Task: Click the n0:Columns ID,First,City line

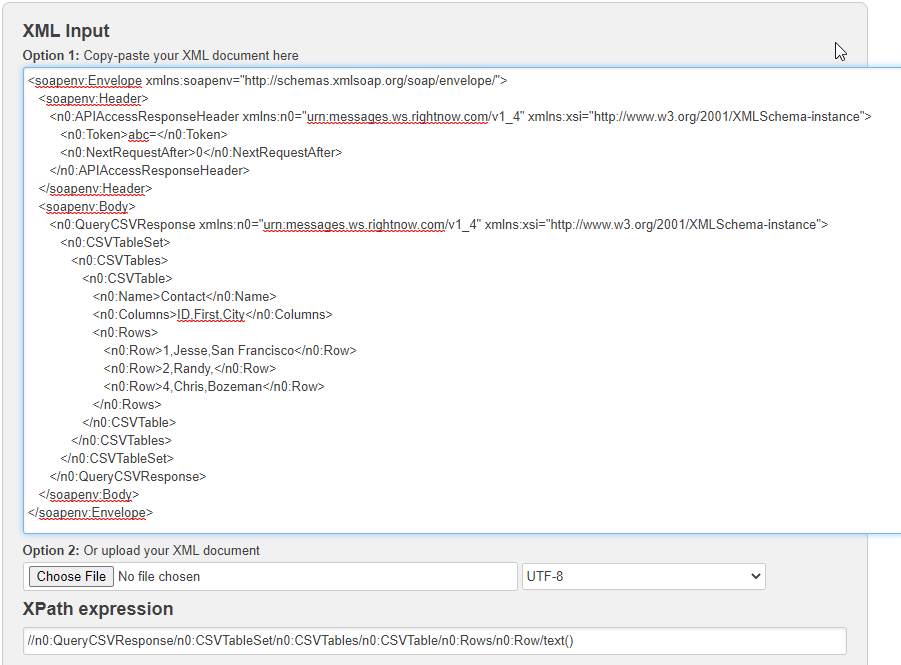Action: coord(212,314)
